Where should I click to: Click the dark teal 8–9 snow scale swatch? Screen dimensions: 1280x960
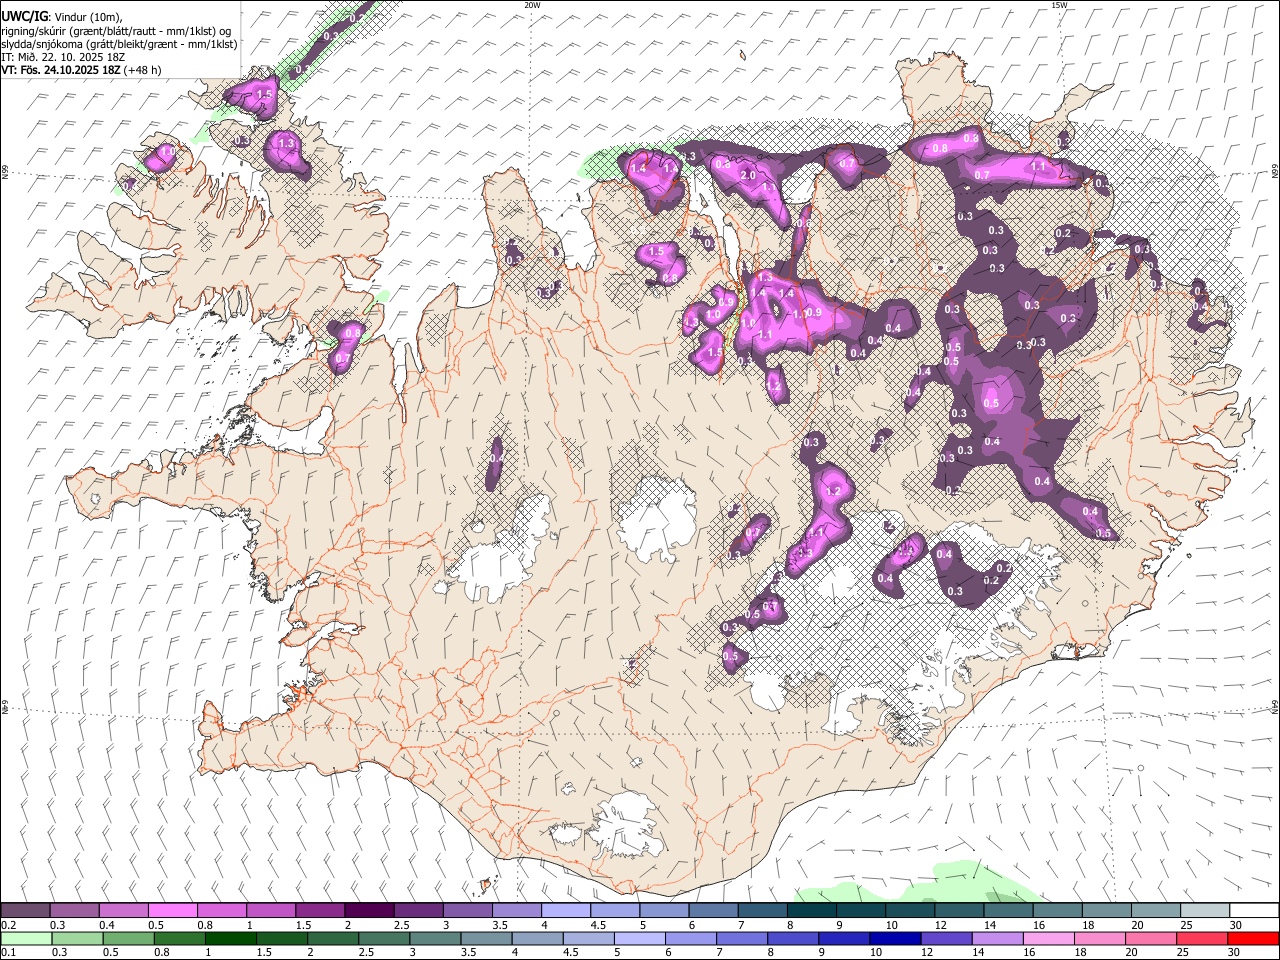(812, 911)
